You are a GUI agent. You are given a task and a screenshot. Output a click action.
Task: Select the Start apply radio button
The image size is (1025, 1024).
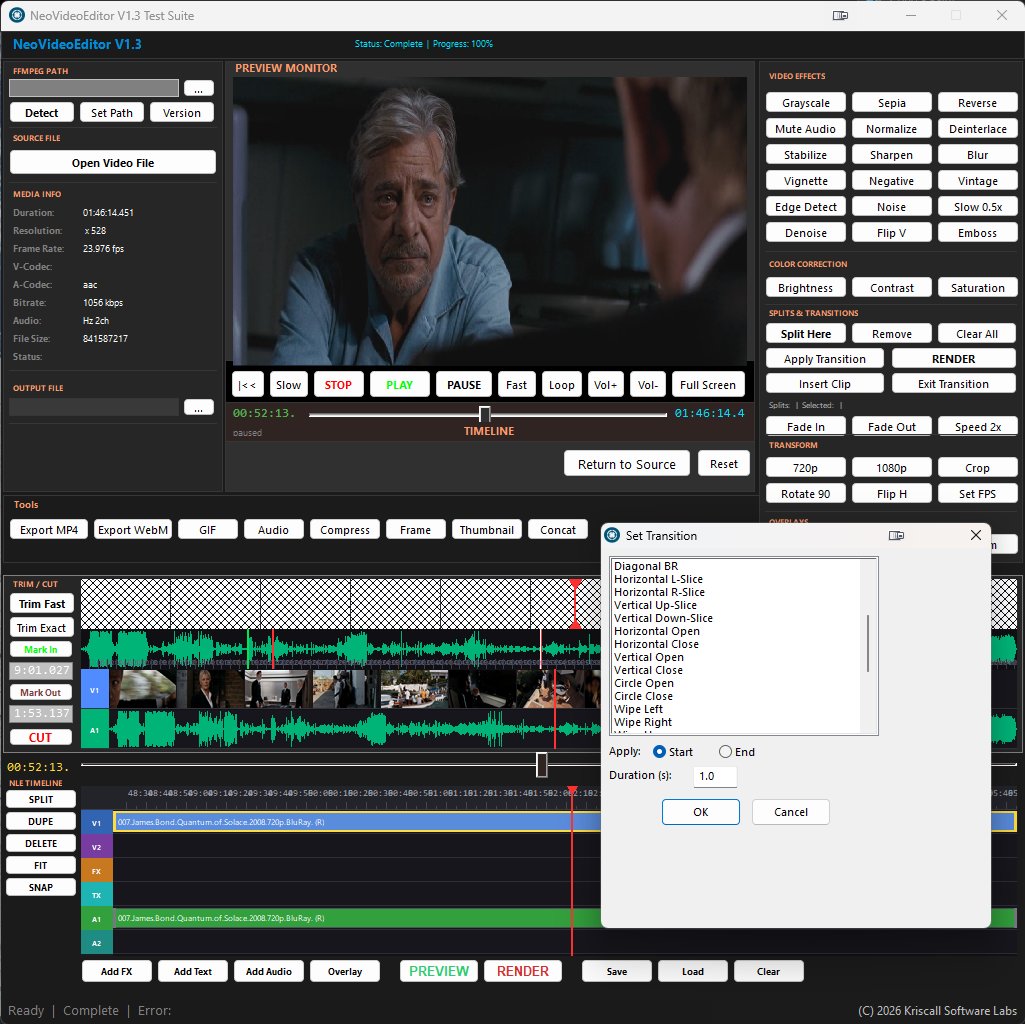(x=659, y=752)
